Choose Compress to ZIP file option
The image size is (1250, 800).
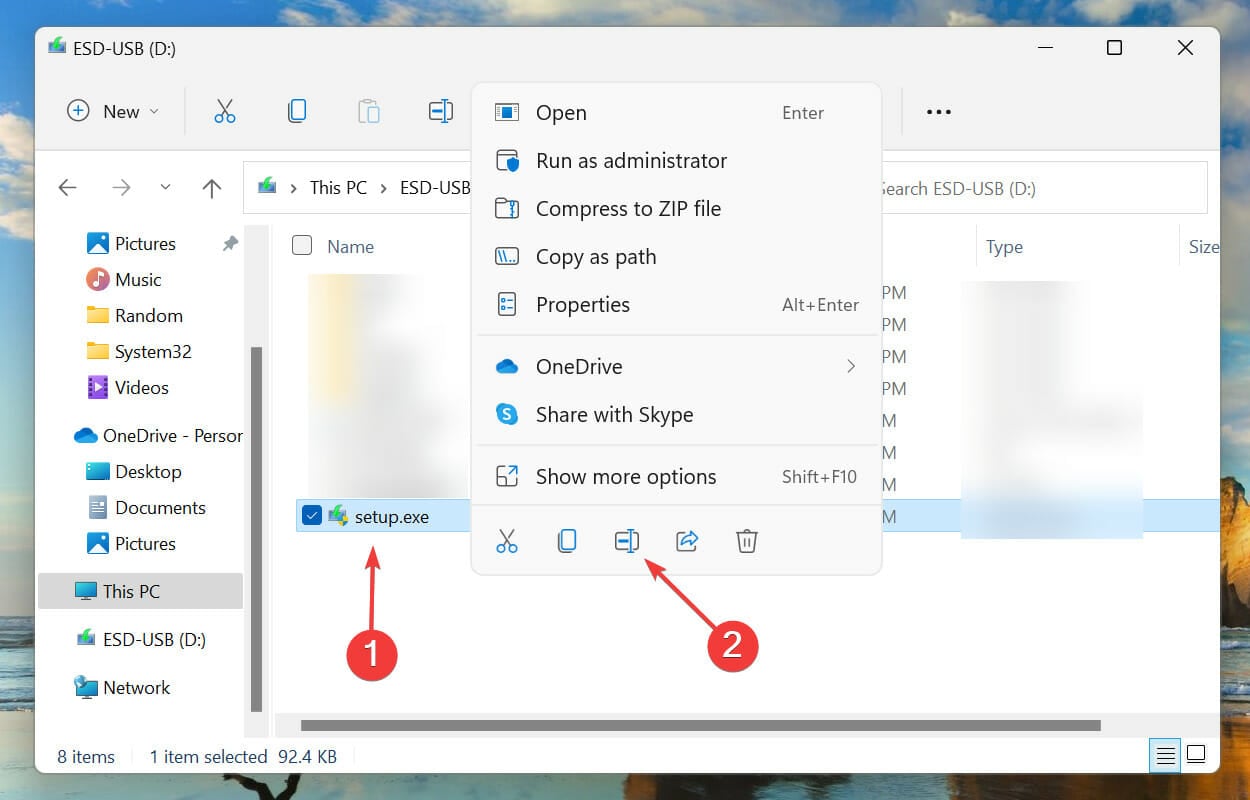coord(629,208)
